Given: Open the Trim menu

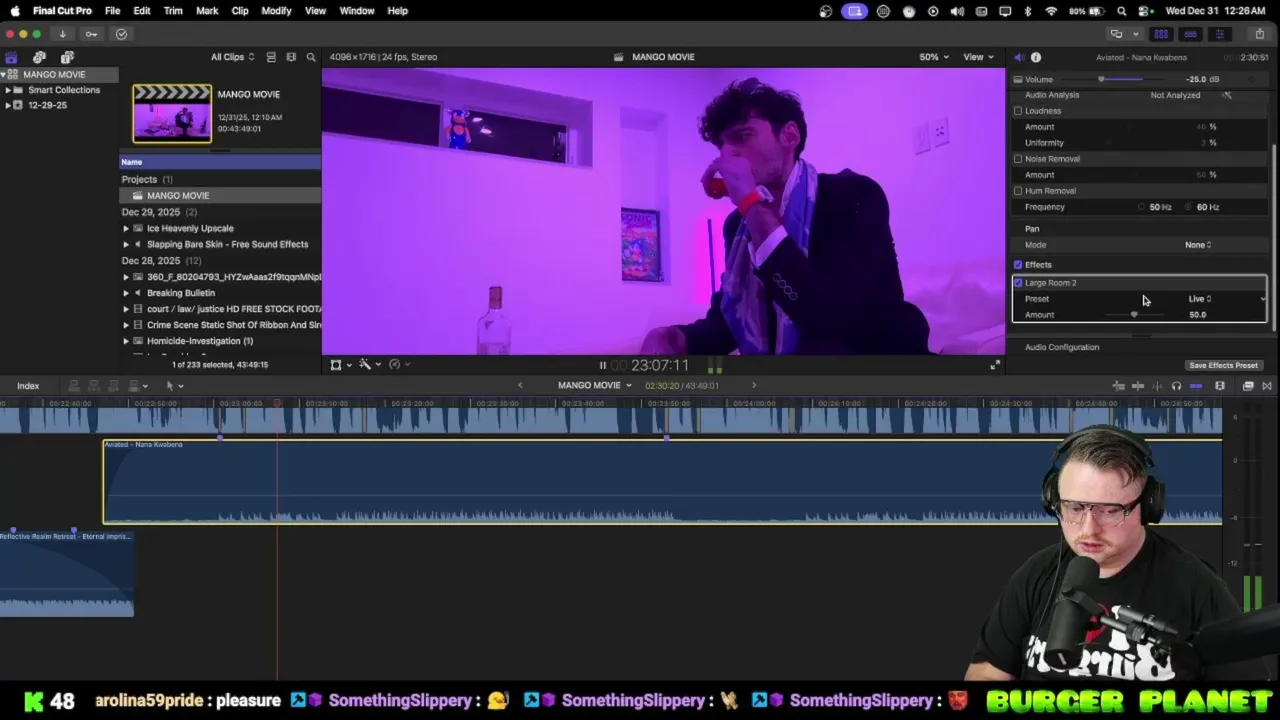Looking at the screenshot, I should [173, 11].
